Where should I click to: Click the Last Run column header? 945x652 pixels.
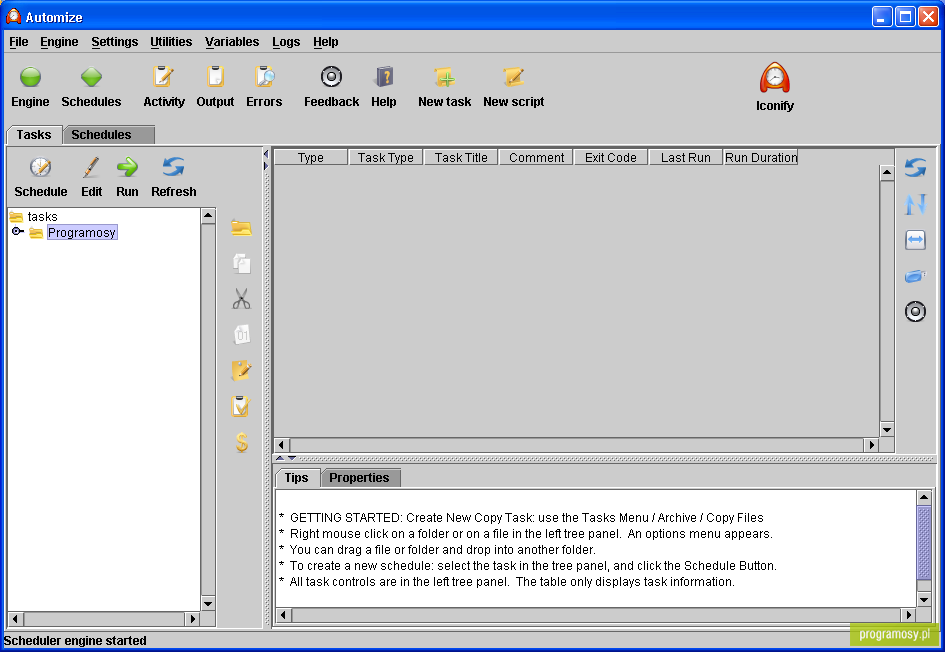coord(686,157)
